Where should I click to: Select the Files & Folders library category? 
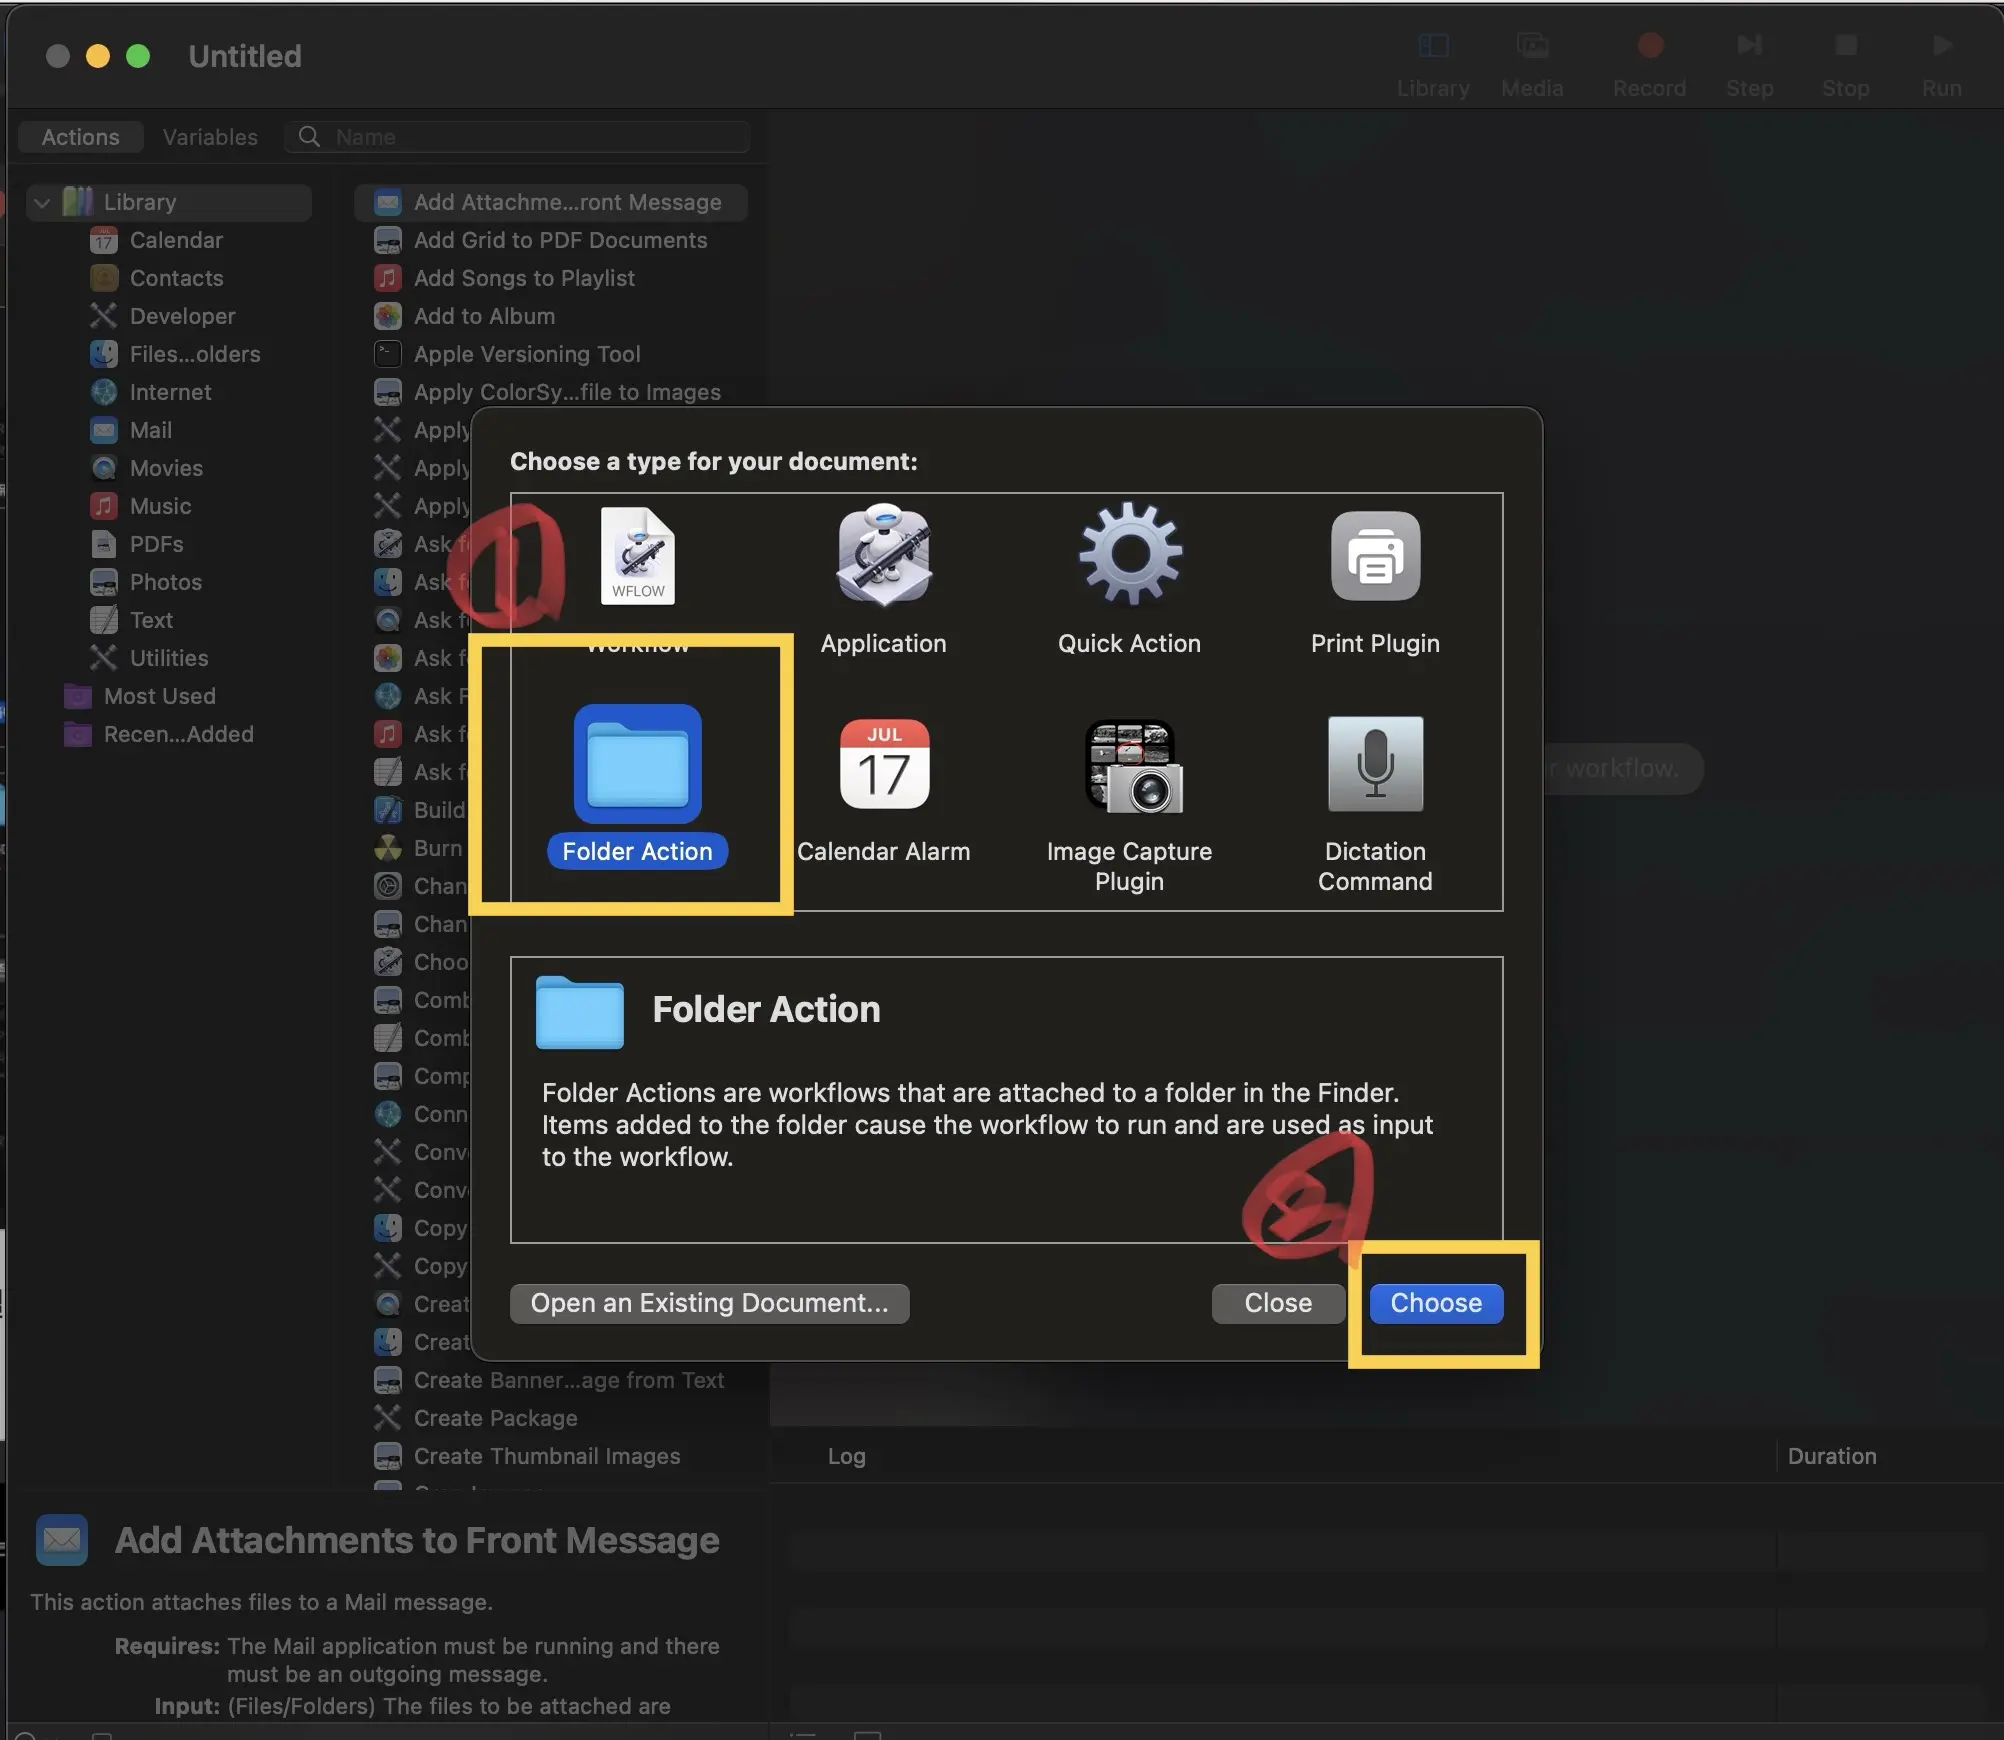[194, 354]
